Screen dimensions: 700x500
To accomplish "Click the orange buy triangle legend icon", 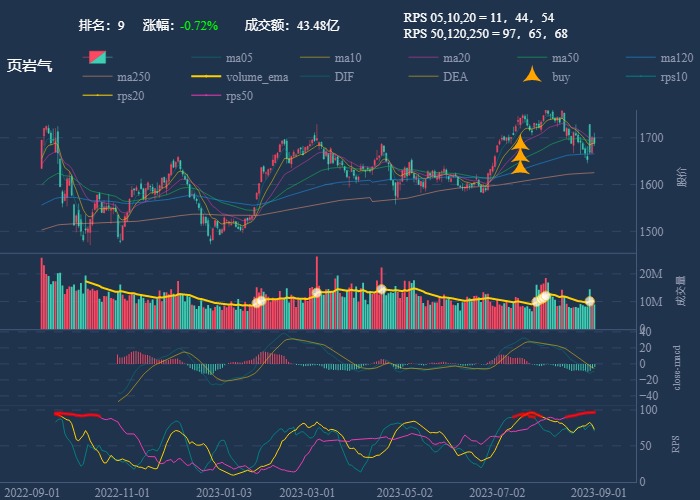I will coord(534,76).
